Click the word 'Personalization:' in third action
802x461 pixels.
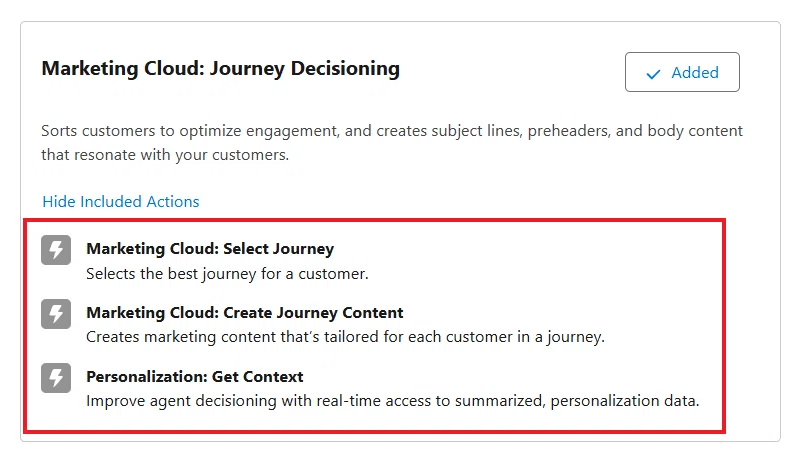click(x=147, y=377)
